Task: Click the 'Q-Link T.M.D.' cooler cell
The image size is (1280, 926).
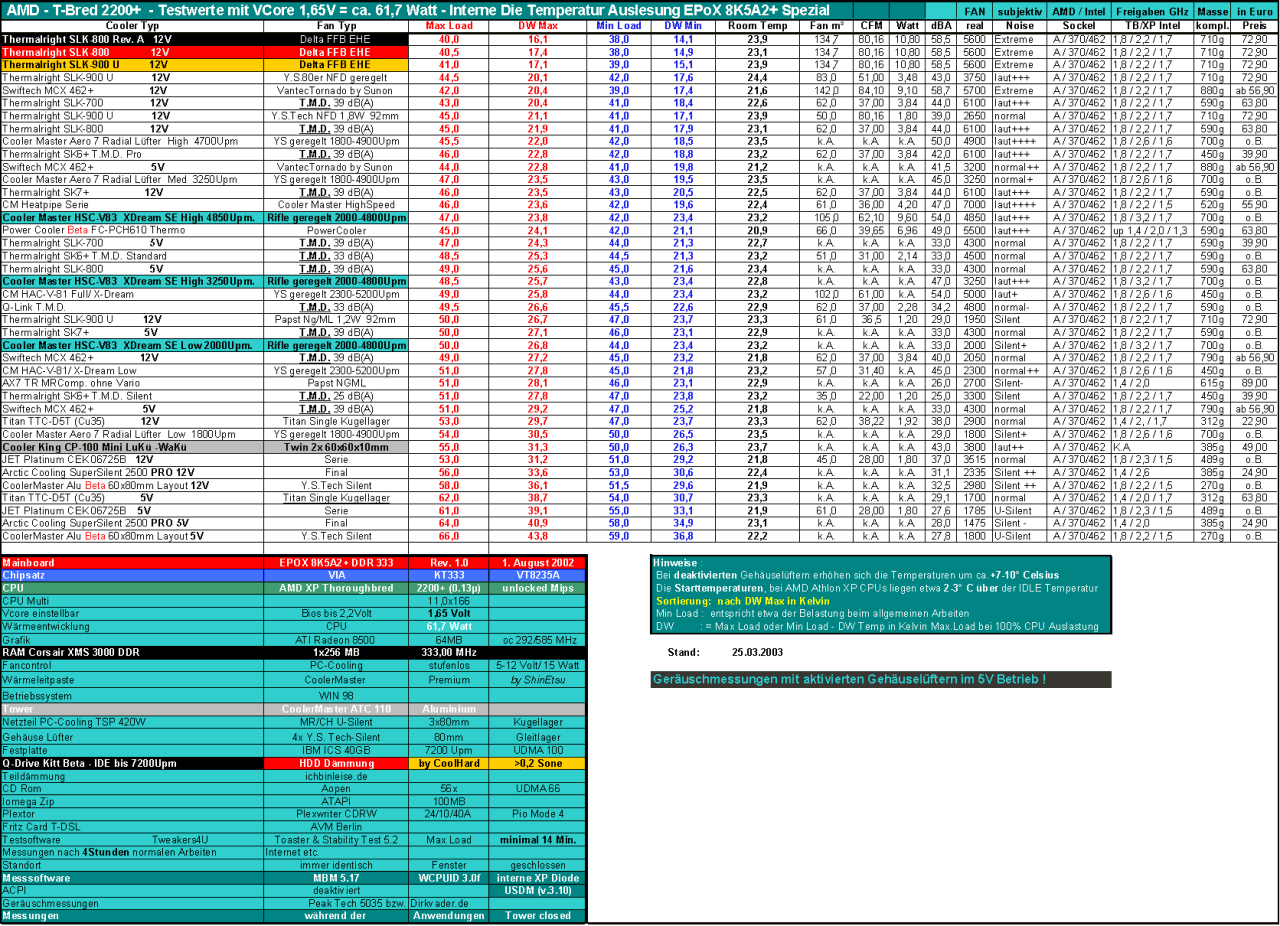Action: tap(132, 307)
